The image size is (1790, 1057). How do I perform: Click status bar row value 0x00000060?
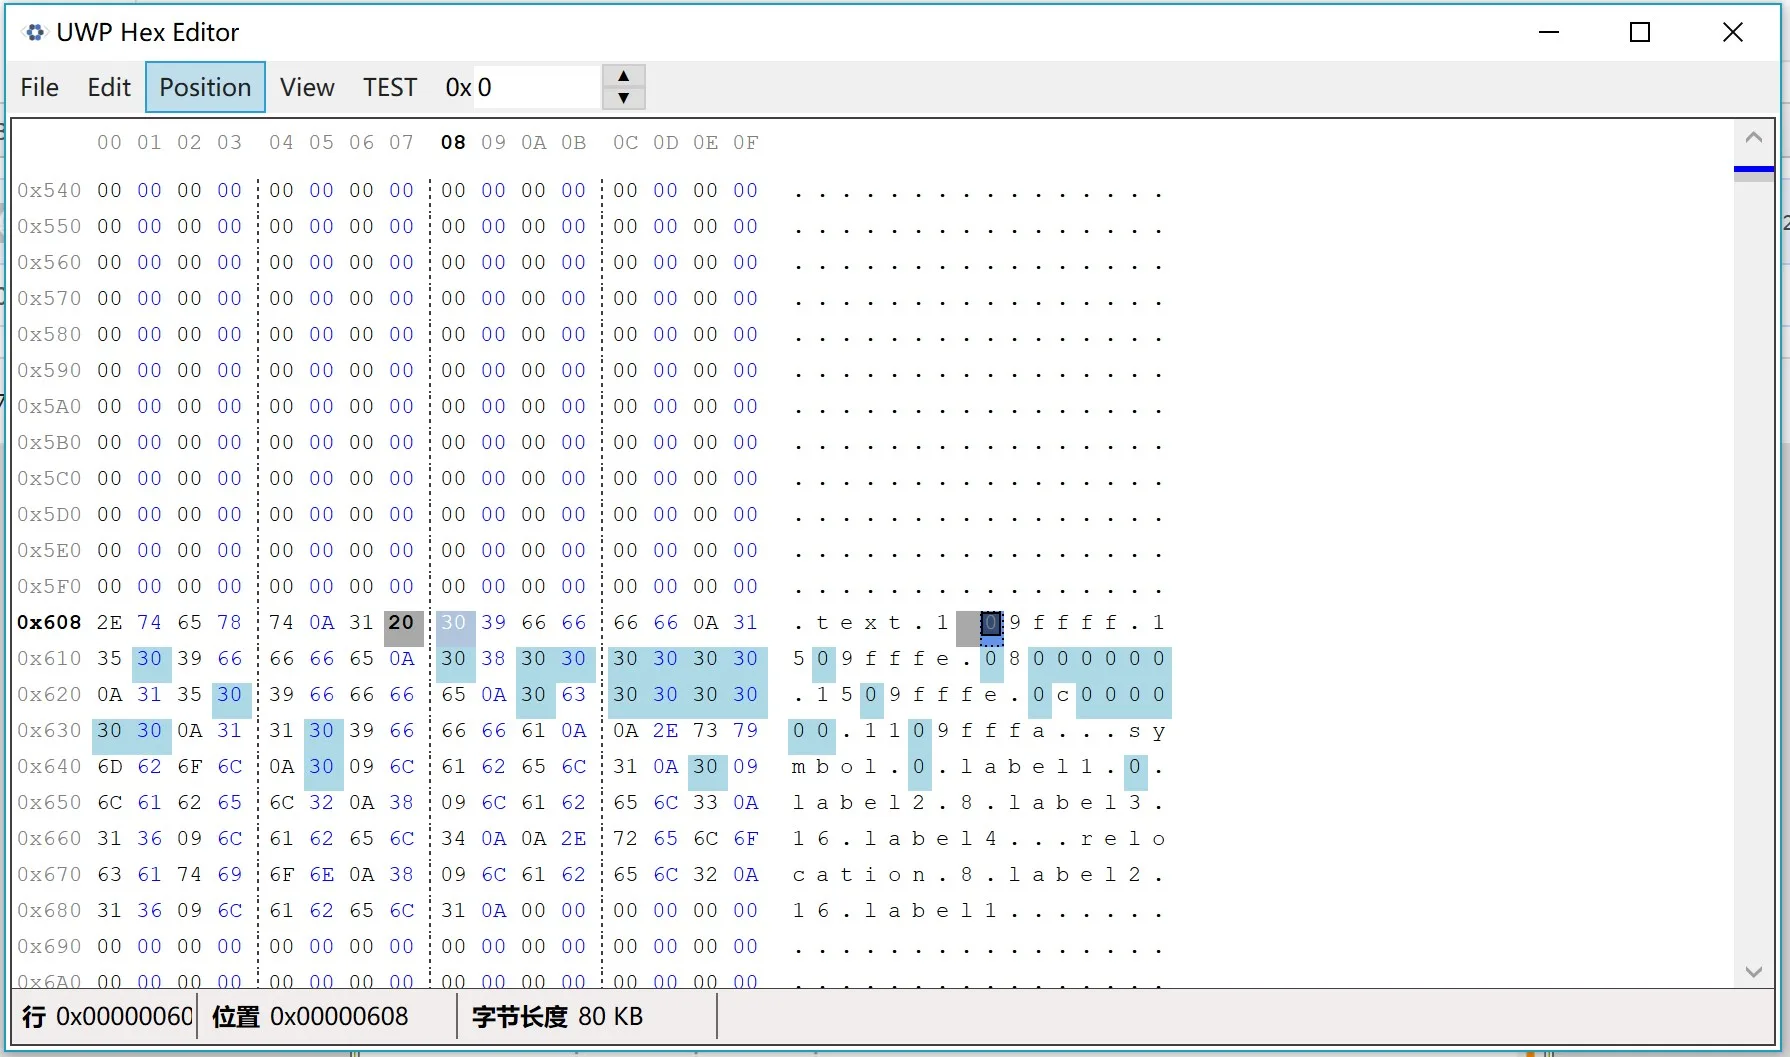[124, 1016]
